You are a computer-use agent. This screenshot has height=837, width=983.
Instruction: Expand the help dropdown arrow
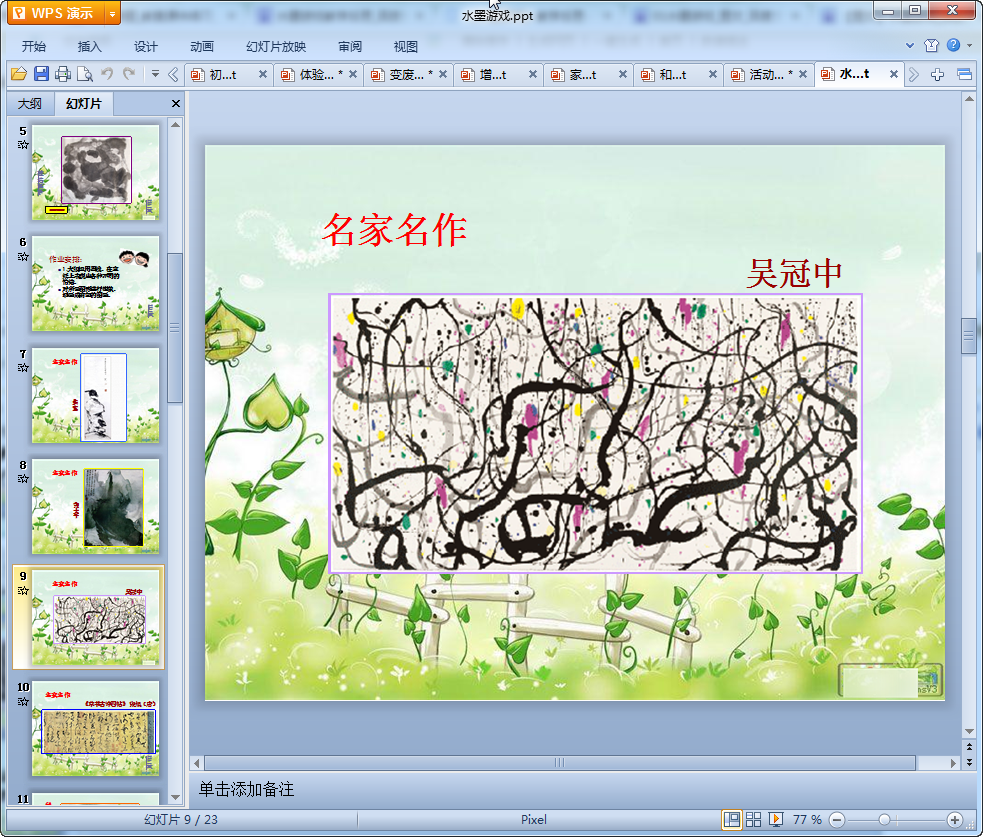point(969,45)
